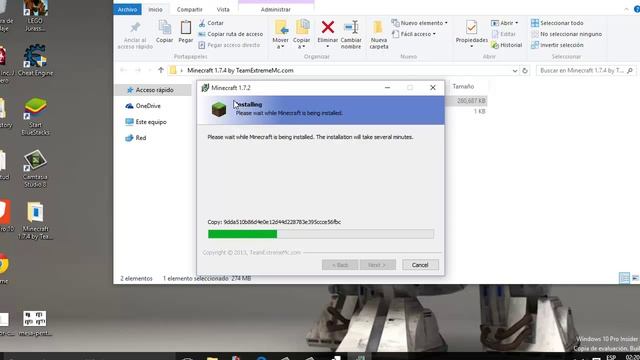Click No seleccionar ninguno
Screen dimensions: 640x360
(x=567, y=34)
